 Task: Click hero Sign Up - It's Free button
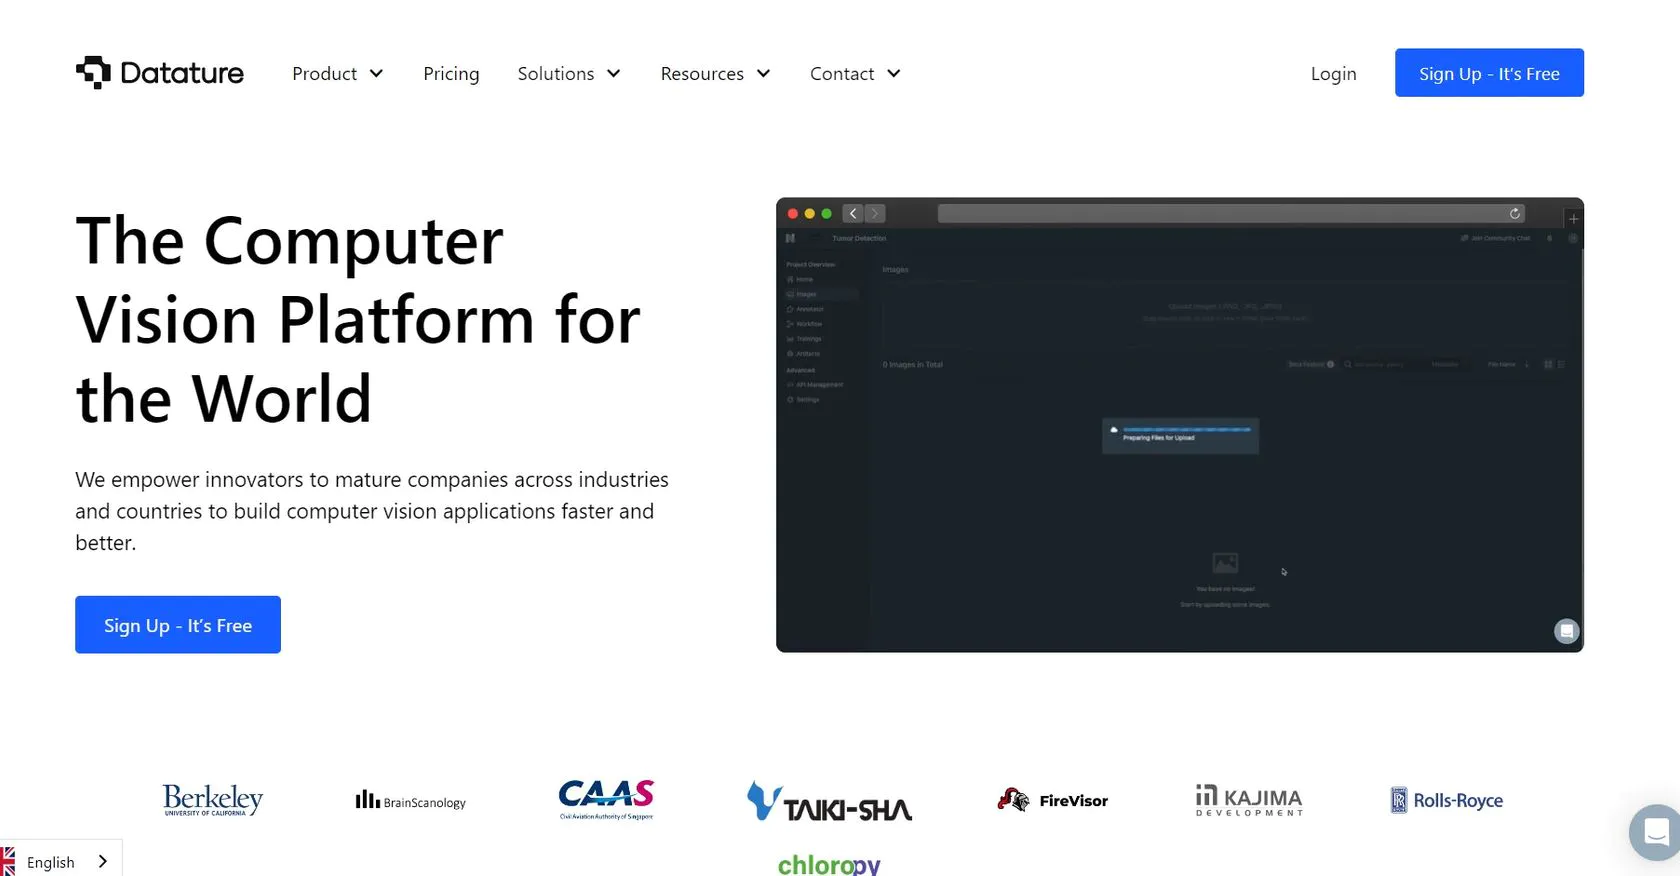tap(178, 625)
